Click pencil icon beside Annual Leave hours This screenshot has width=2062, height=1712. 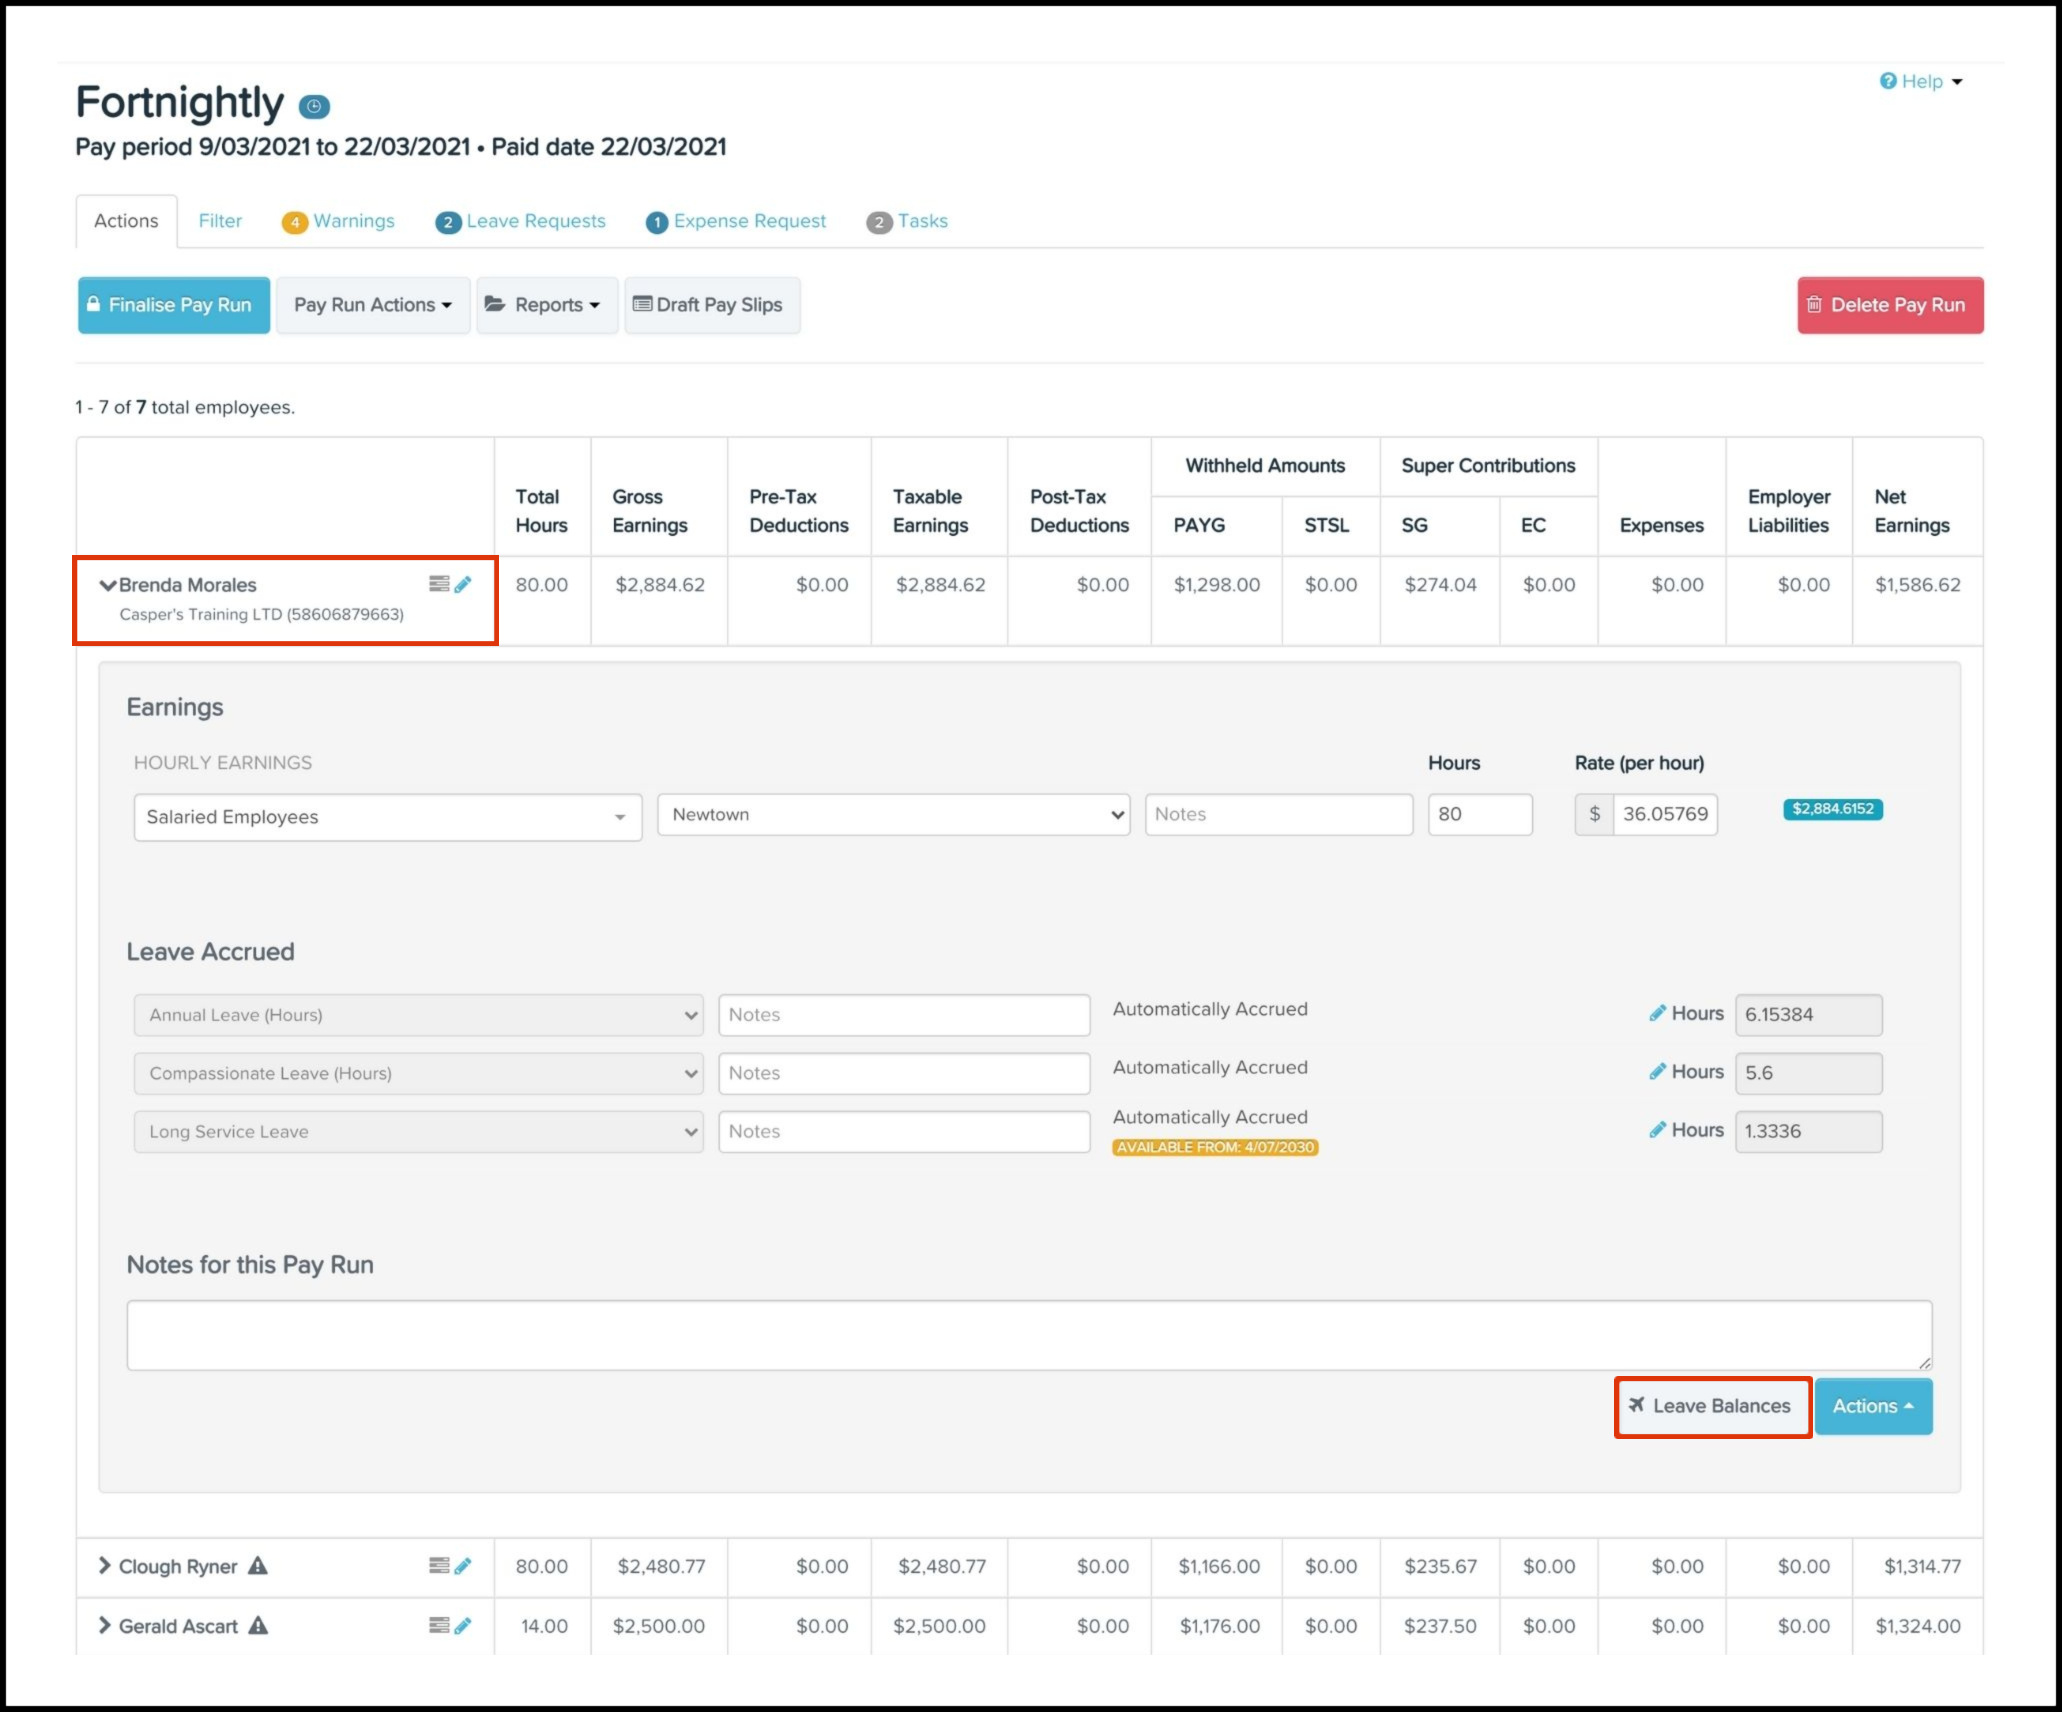click(1657, 1013)
